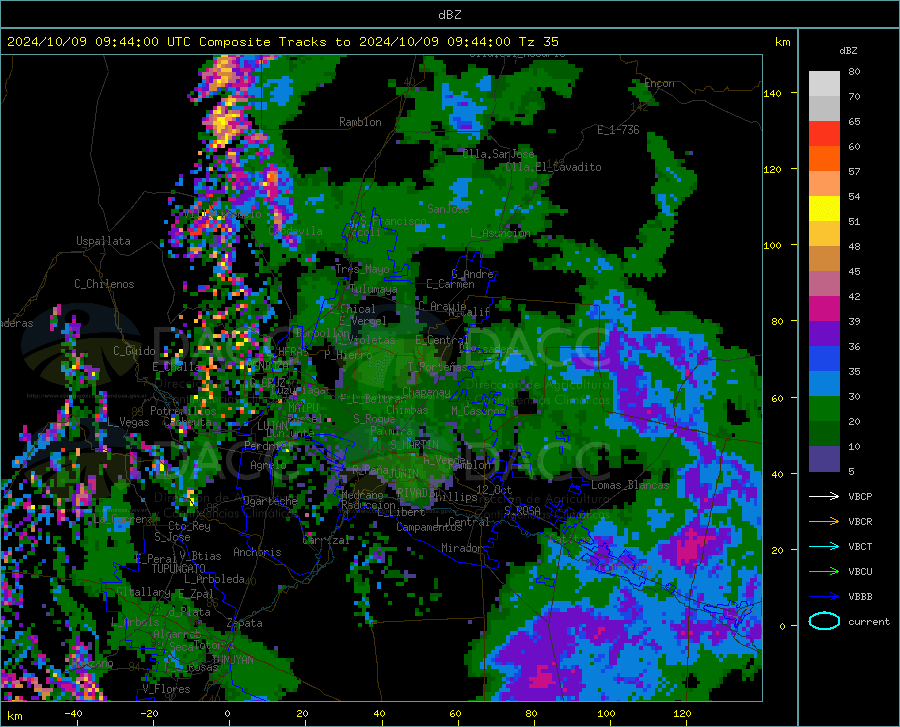Click the 'Potrerillos' map label
Screen dimensions: 900x727
click(183, 411)
